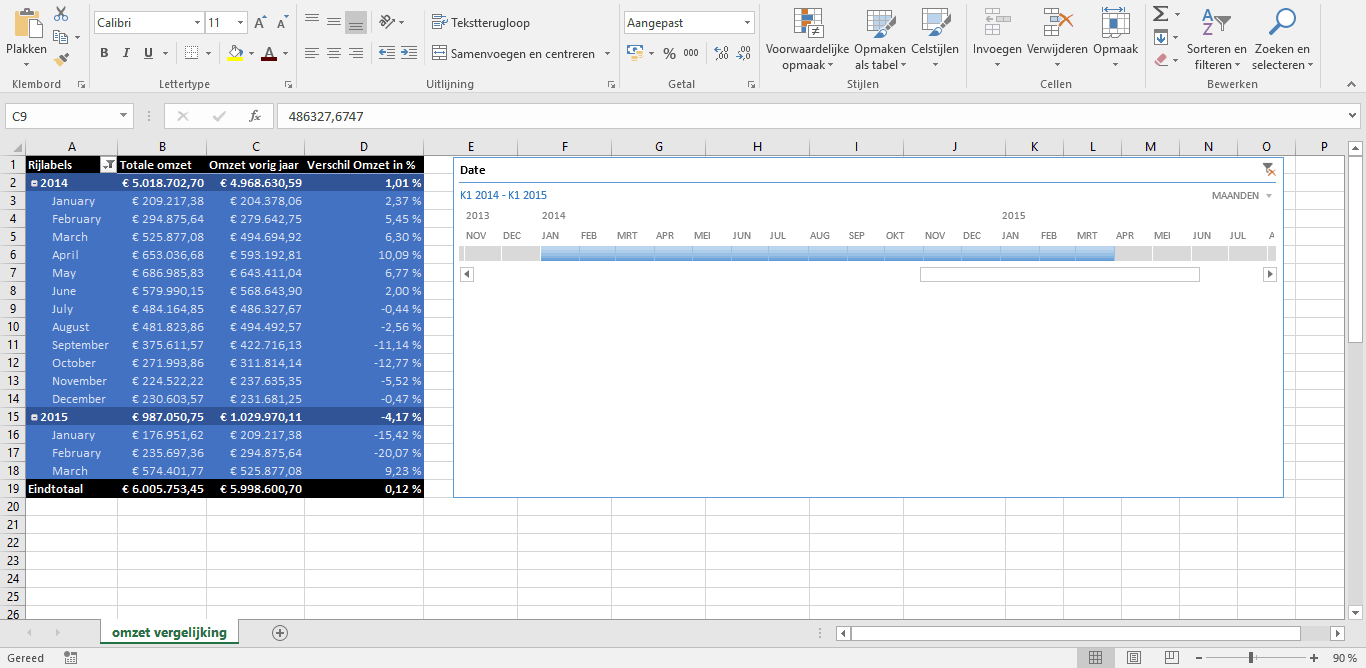This screenshot has height=668, width=1366.
Task: Click the zoom slider handle
Action: point(1251,658)
